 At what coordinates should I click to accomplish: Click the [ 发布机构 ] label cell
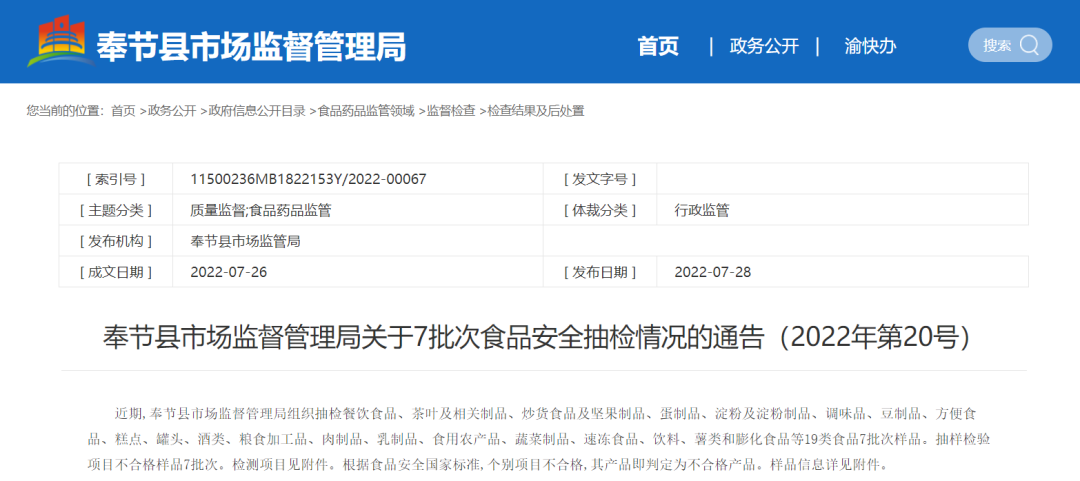(x=116, y=241)
